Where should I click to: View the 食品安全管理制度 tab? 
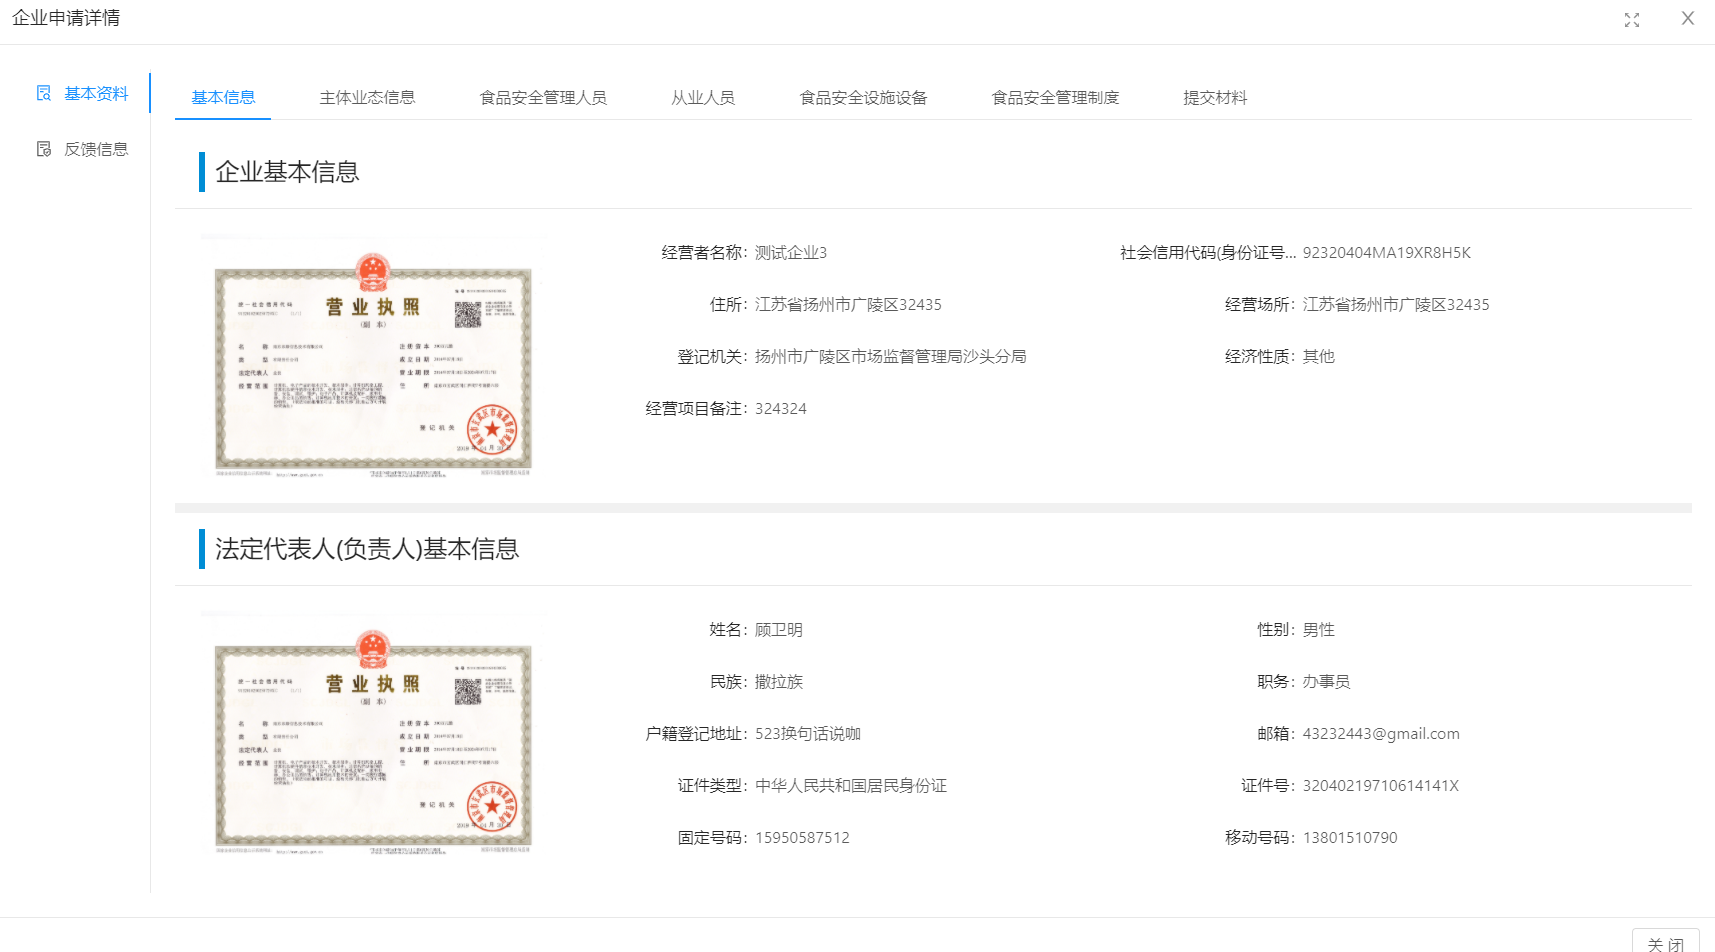coord(1055,97)
